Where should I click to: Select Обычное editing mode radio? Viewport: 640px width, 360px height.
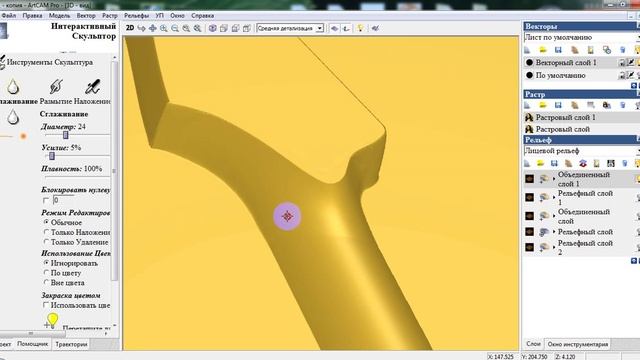[x=46, y=222]
